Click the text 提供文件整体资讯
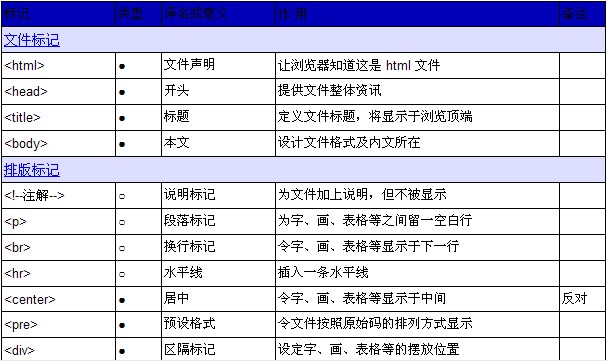Screen dimensions: 607x361 coord(329,91)
